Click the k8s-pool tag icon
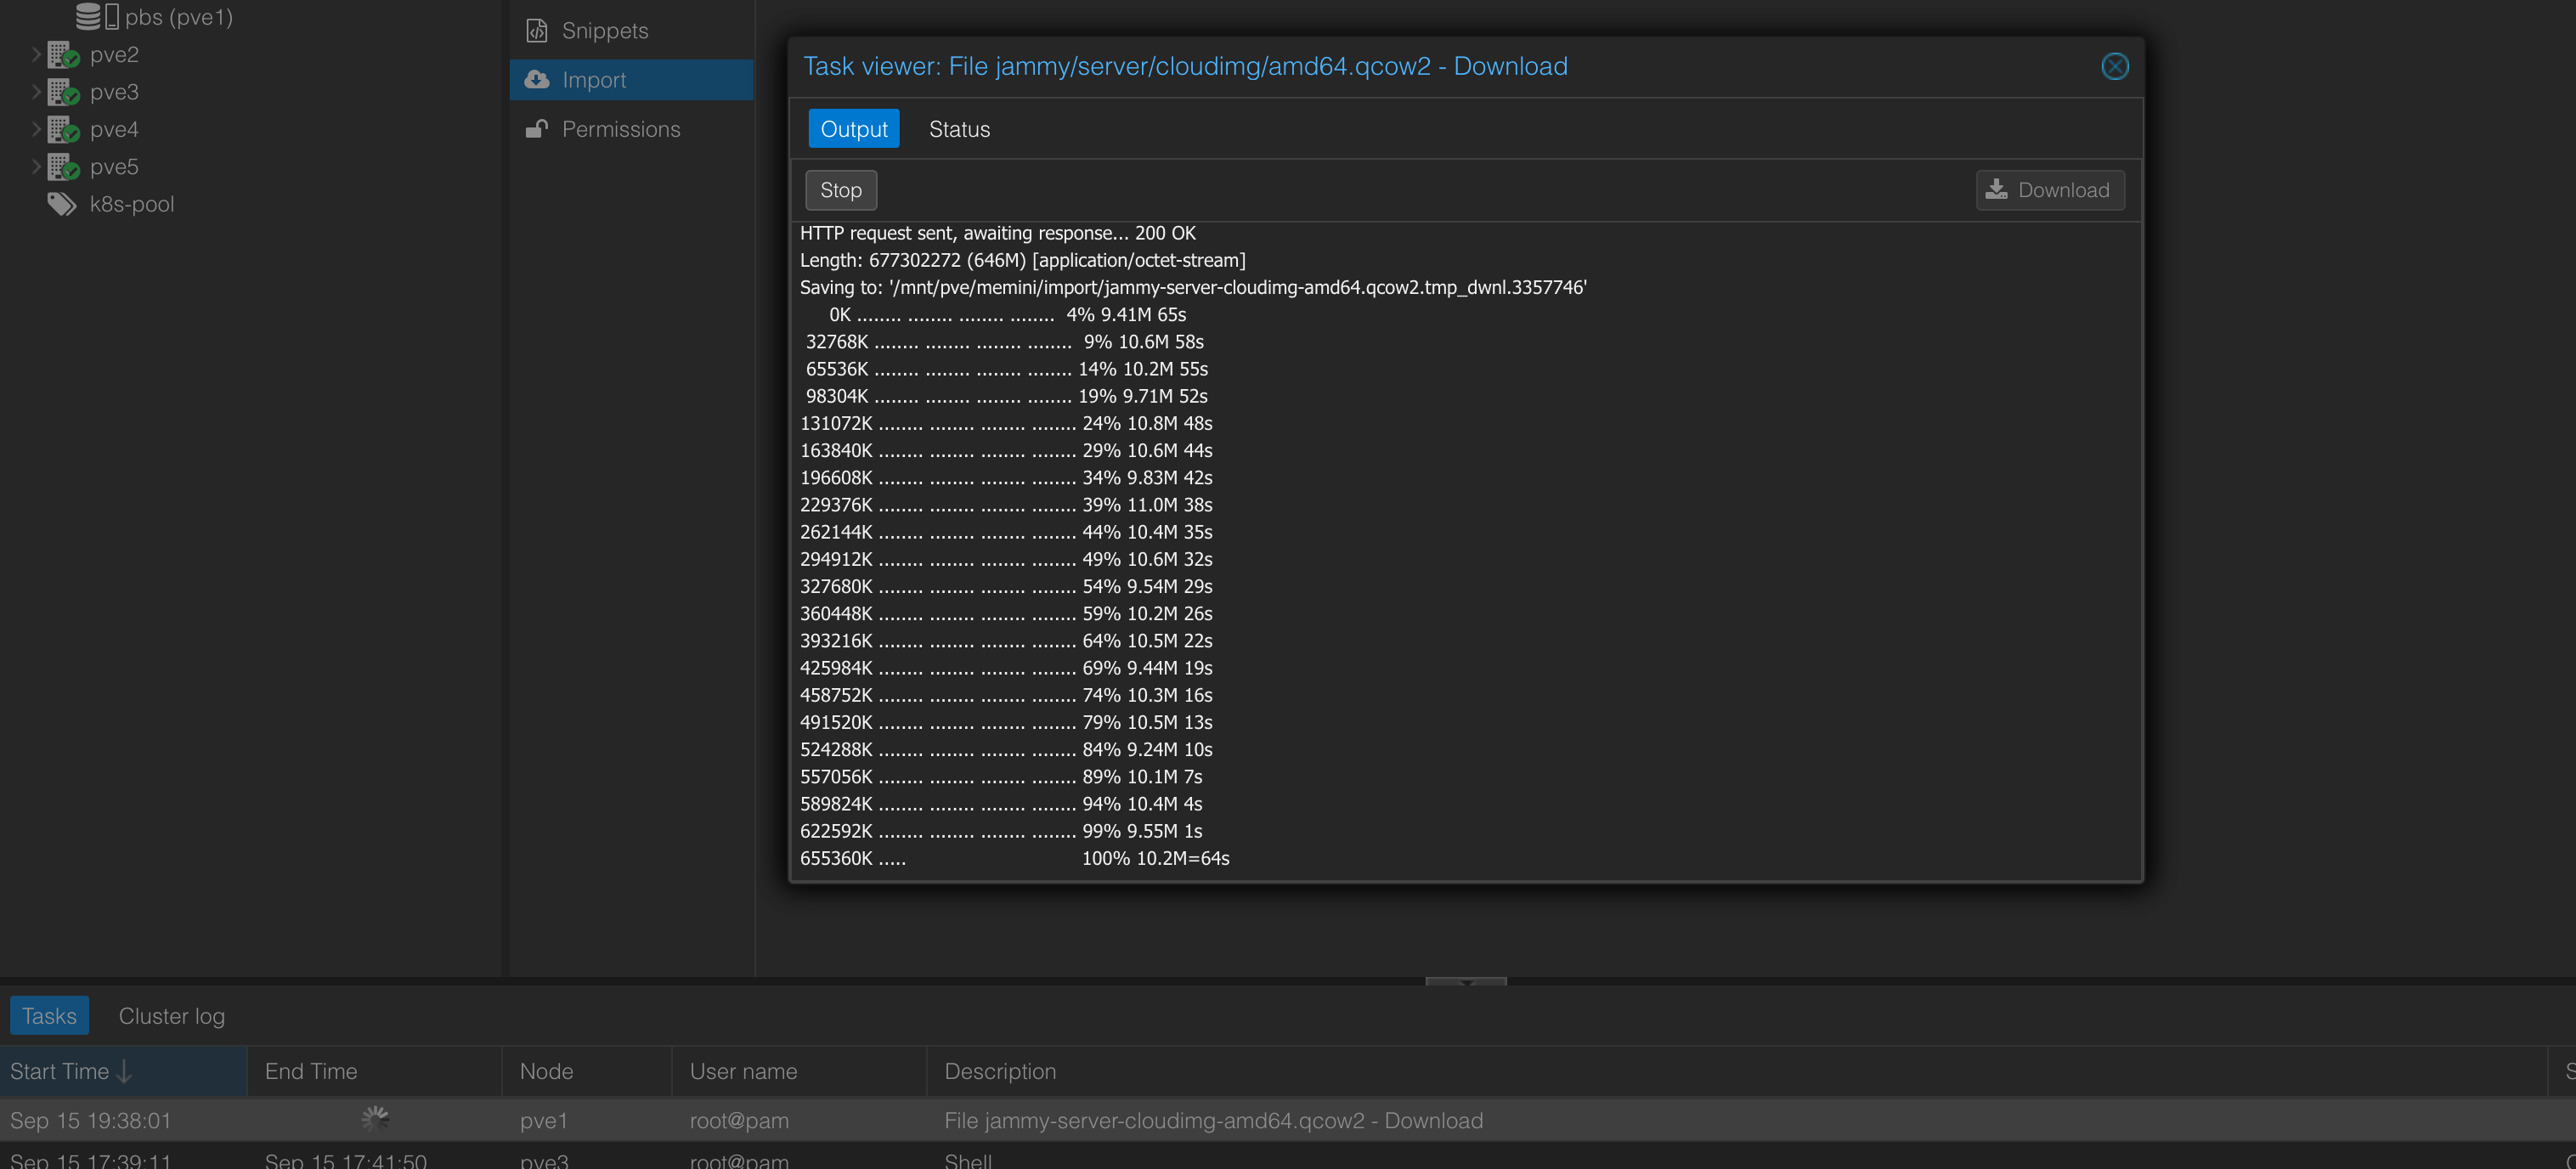Screen dimensions: 2576x1169 coord(62,204)
